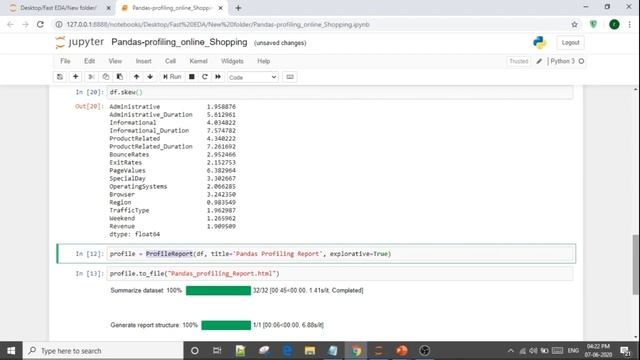Open the Chrome three-dot menu
640x360 pixels.
pyautogui.click(x=630, y=24)
